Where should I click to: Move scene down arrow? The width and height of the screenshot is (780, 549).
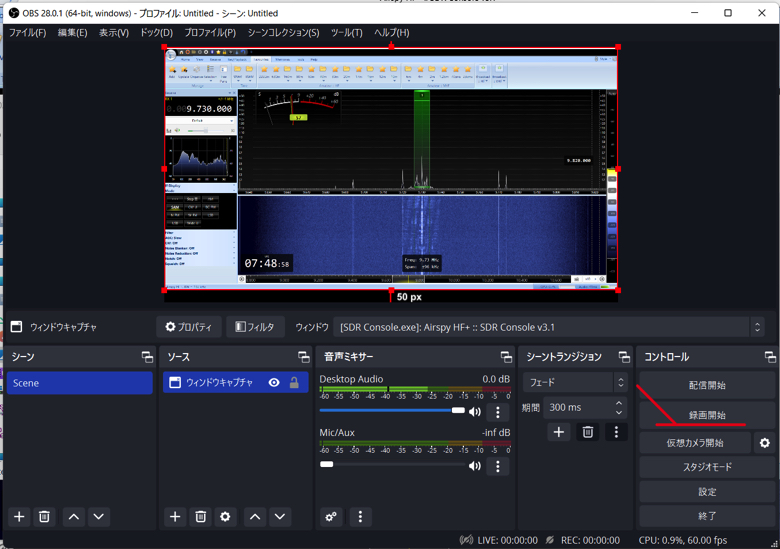(98, 517)
